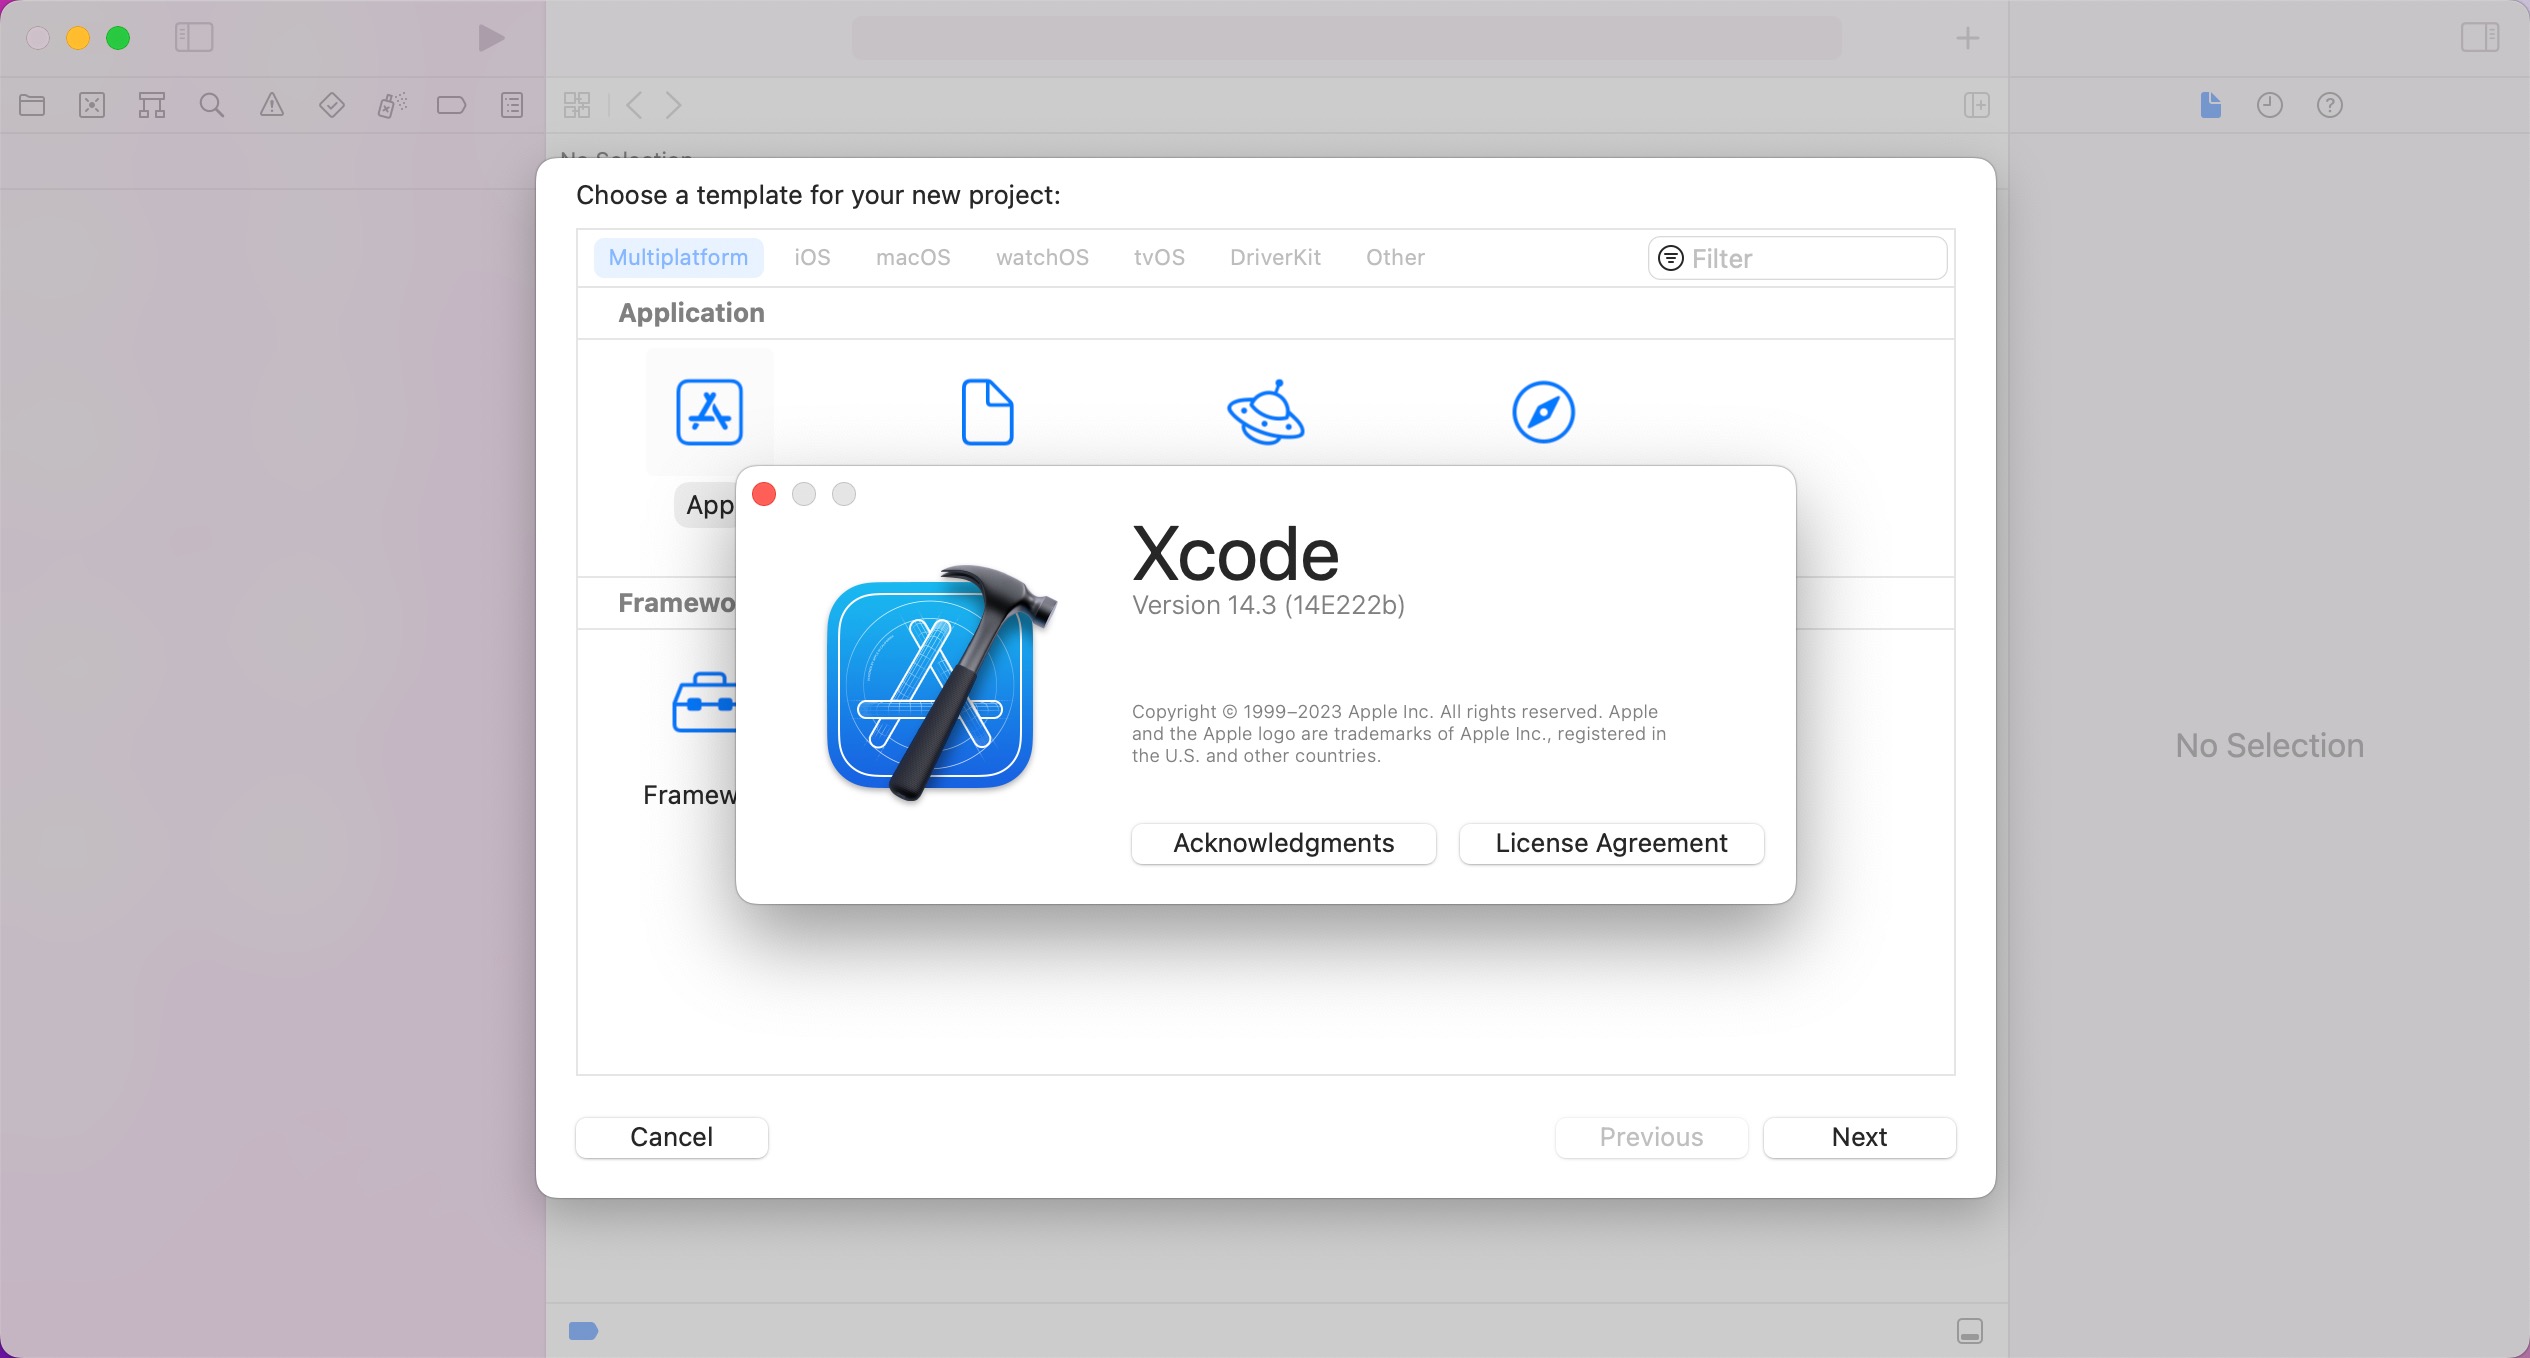Viewport: 2530px width, 1358px height.
Task: Open the History inspector clock icon
Action: click(2269, 105)
